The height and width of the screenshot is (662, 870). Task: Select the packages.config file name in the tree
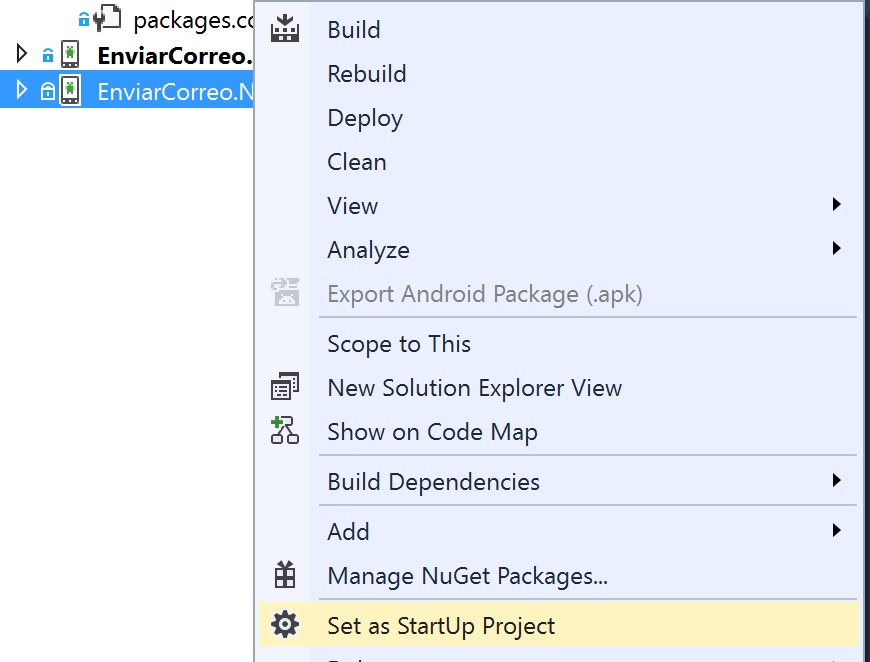tap(192, 19)
